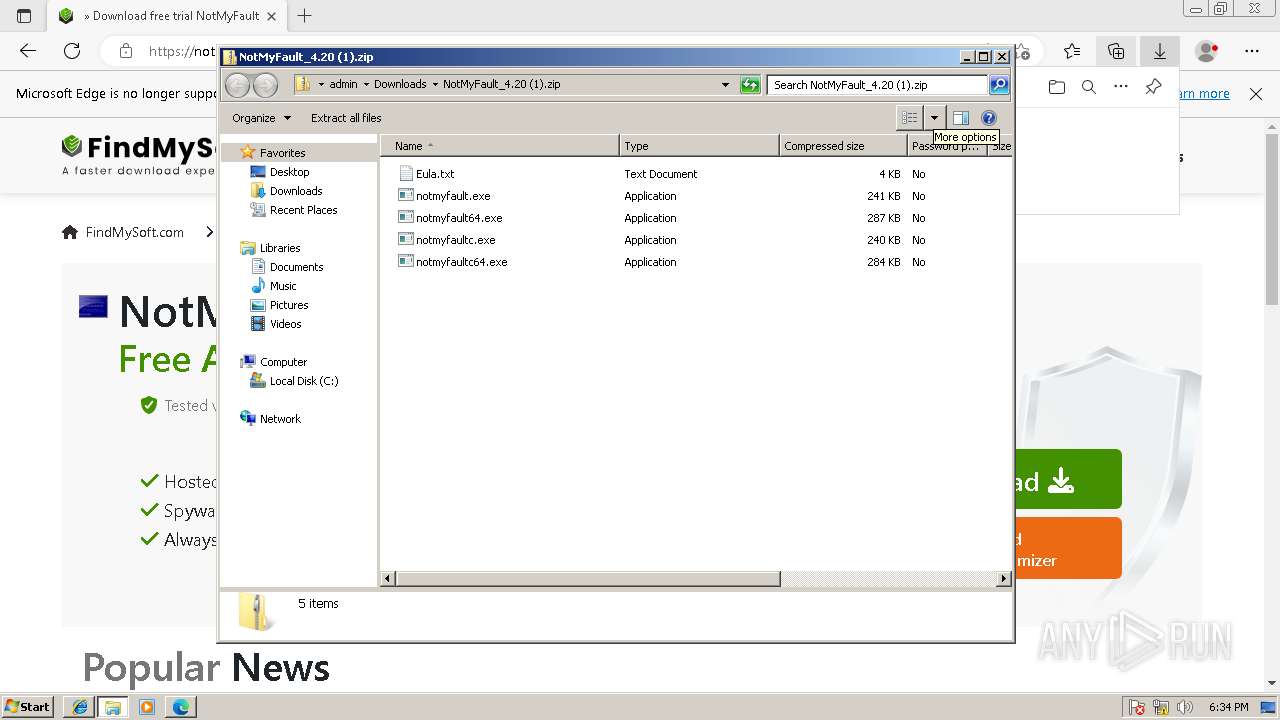Open downloads folder icon in Edge flyout
Image resolution: width=1280 pixels, height=720 pixels.
[x=1057, y=87]
